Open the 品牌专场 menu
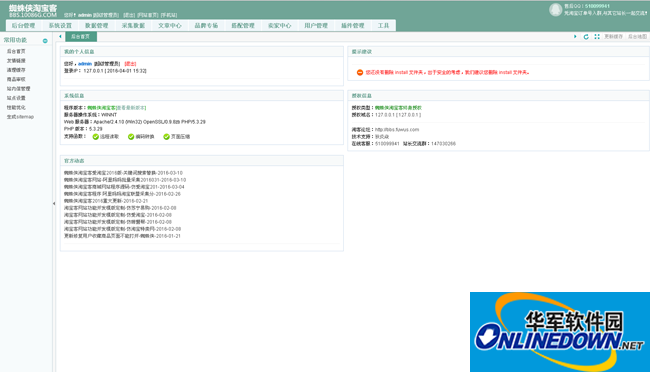Screen dimensions: 650x372 pyautogui.click(x=206, y=25)
